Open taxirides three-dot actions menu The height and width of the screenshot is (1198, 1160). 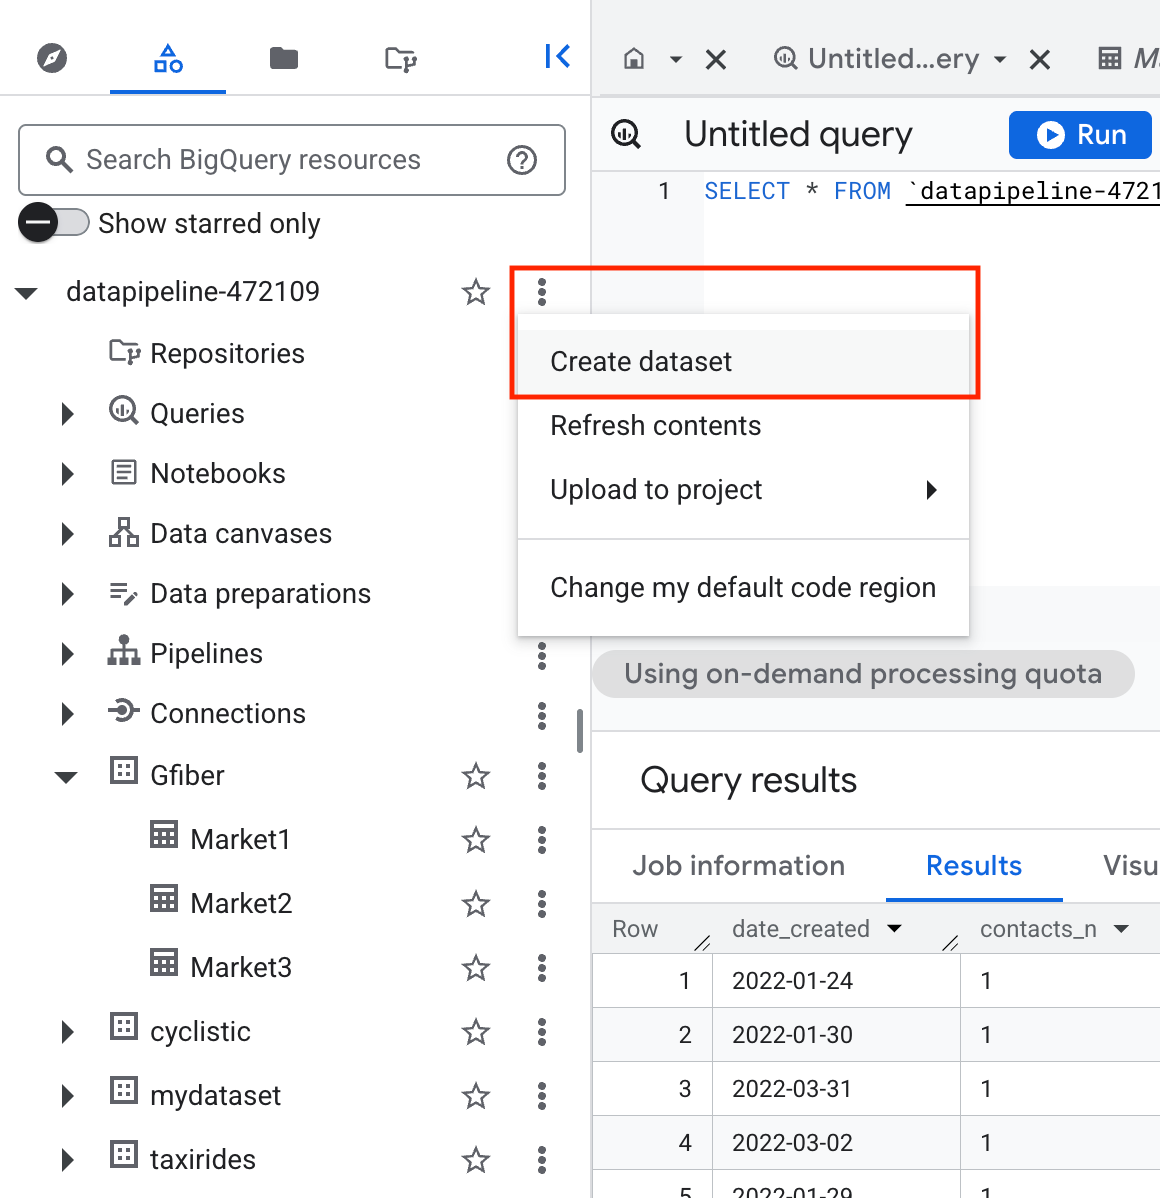542,1161
